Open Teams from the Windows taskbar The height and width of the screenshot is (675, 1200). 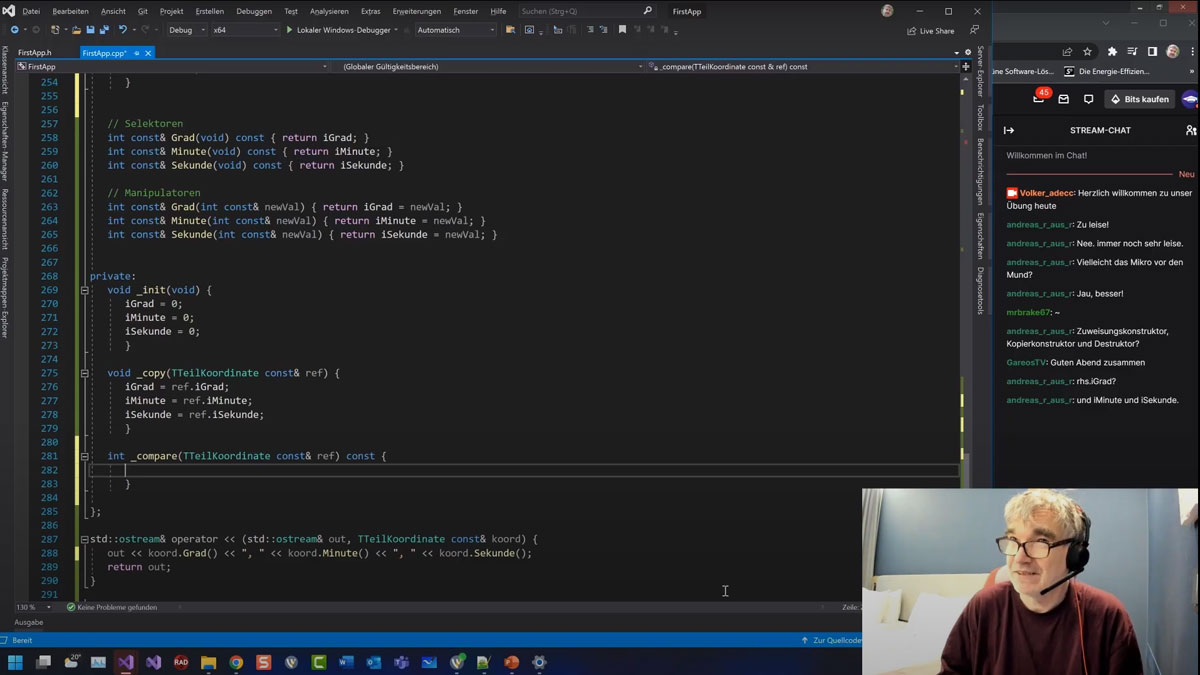coord(401,662)
